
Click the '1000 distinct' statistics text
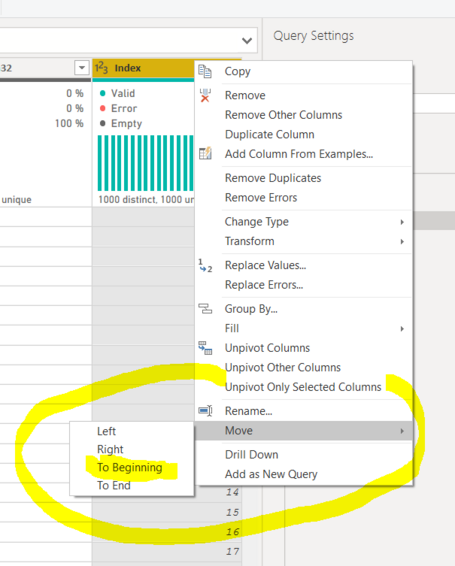127,200
